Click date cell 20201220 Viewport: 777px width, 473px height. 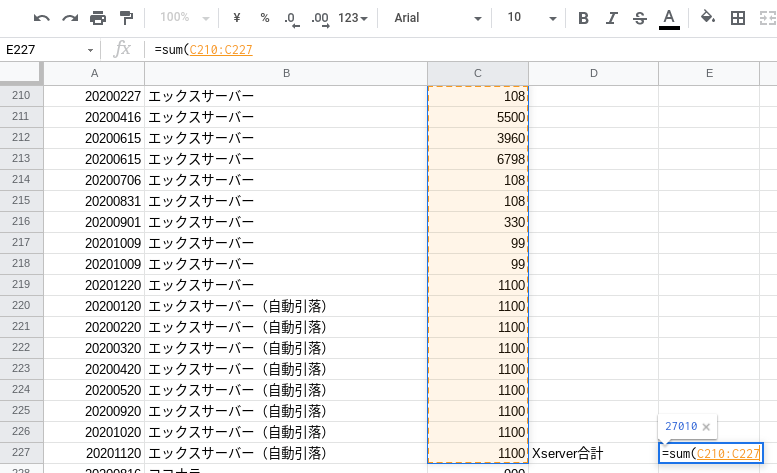pos(94,285)
